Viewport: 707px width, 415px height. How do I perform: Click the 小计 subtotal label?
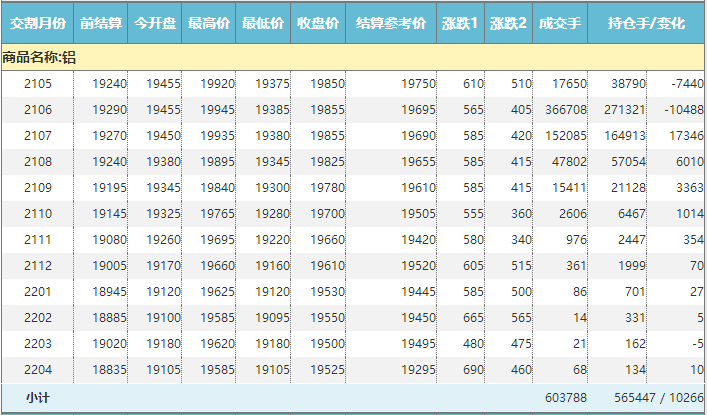[38, 397]
